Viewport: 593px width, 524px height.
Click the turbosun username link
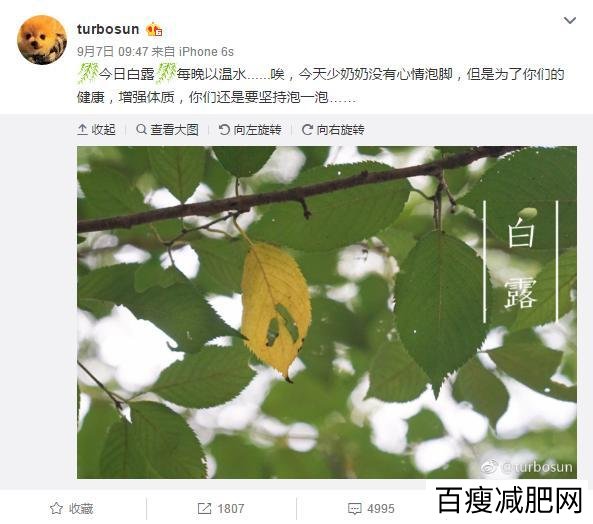pyautogui.click(x=108, y=29)
